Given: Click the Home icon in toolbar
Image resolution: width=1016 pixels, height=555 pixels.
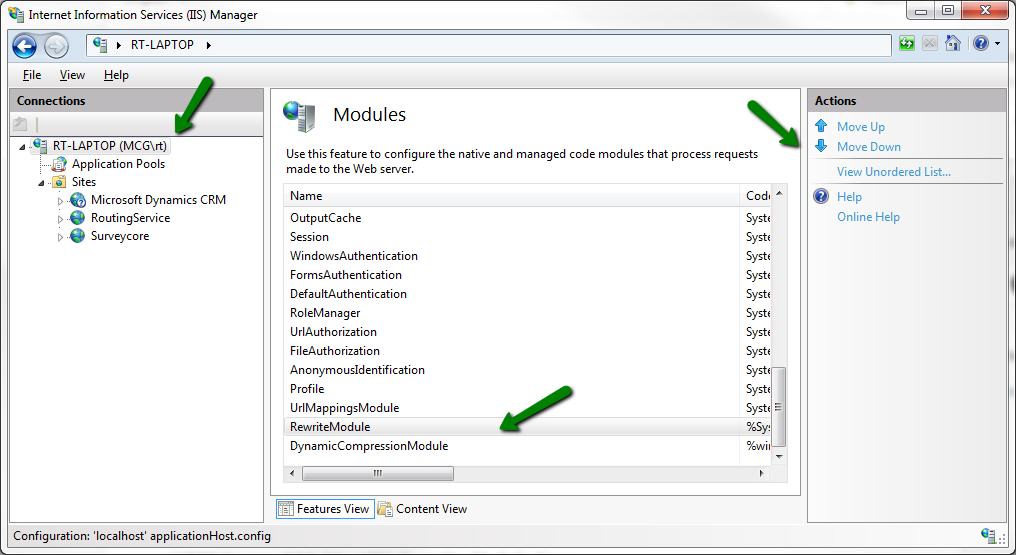Looking at the screenshot, I should coord(953,44).
